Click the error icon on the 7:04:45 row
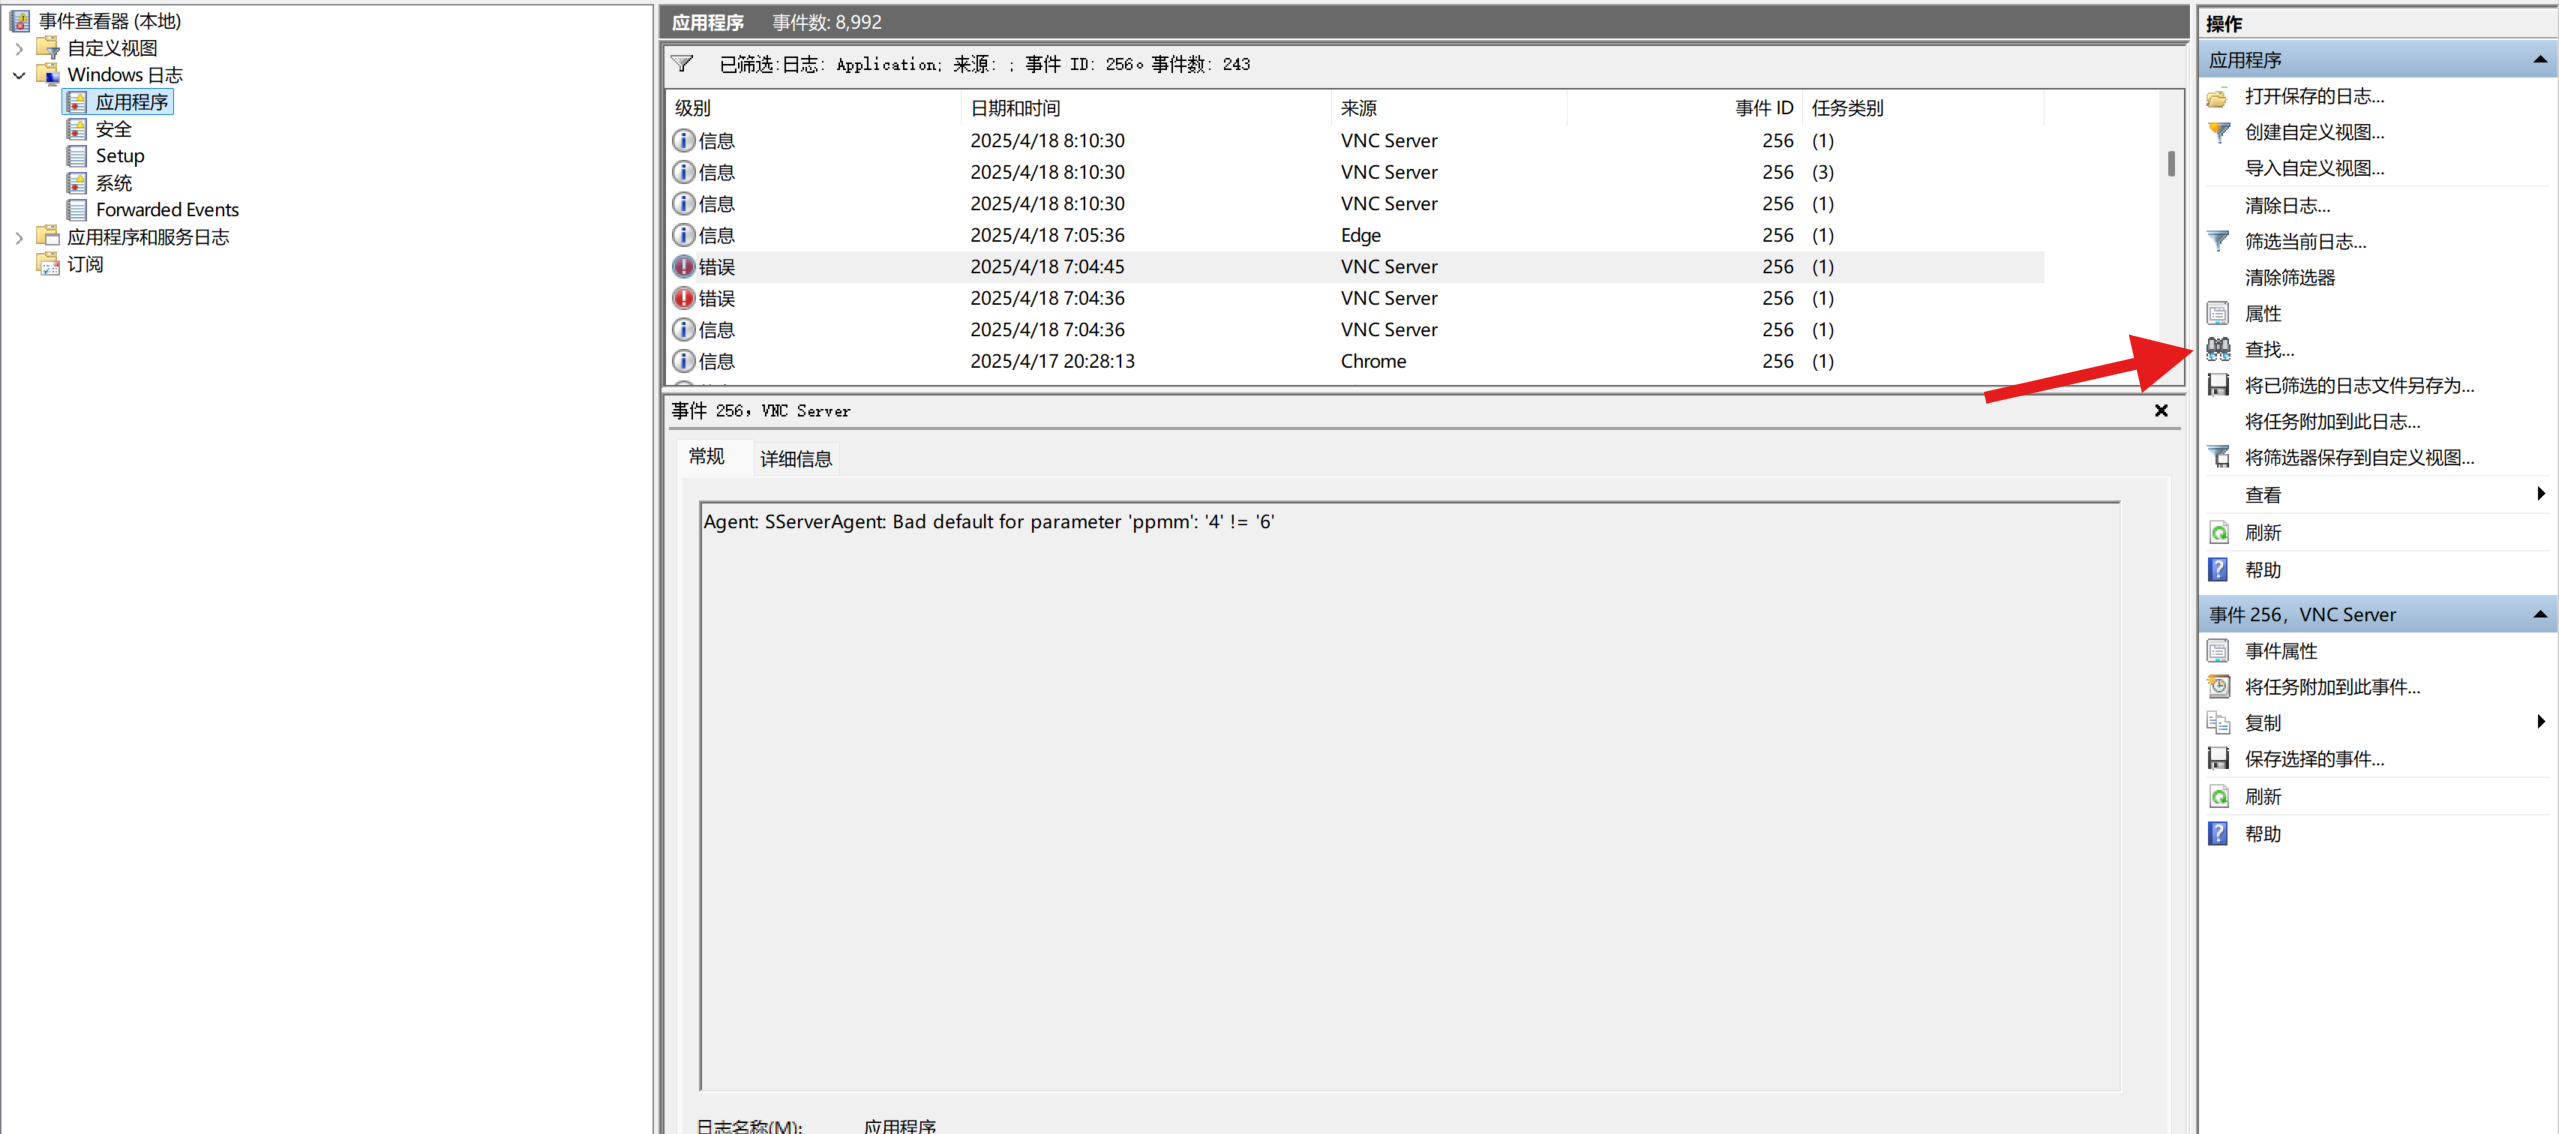Image resolution: width=2559 pixels, height=1134 pixels. [x=684, y=267]
